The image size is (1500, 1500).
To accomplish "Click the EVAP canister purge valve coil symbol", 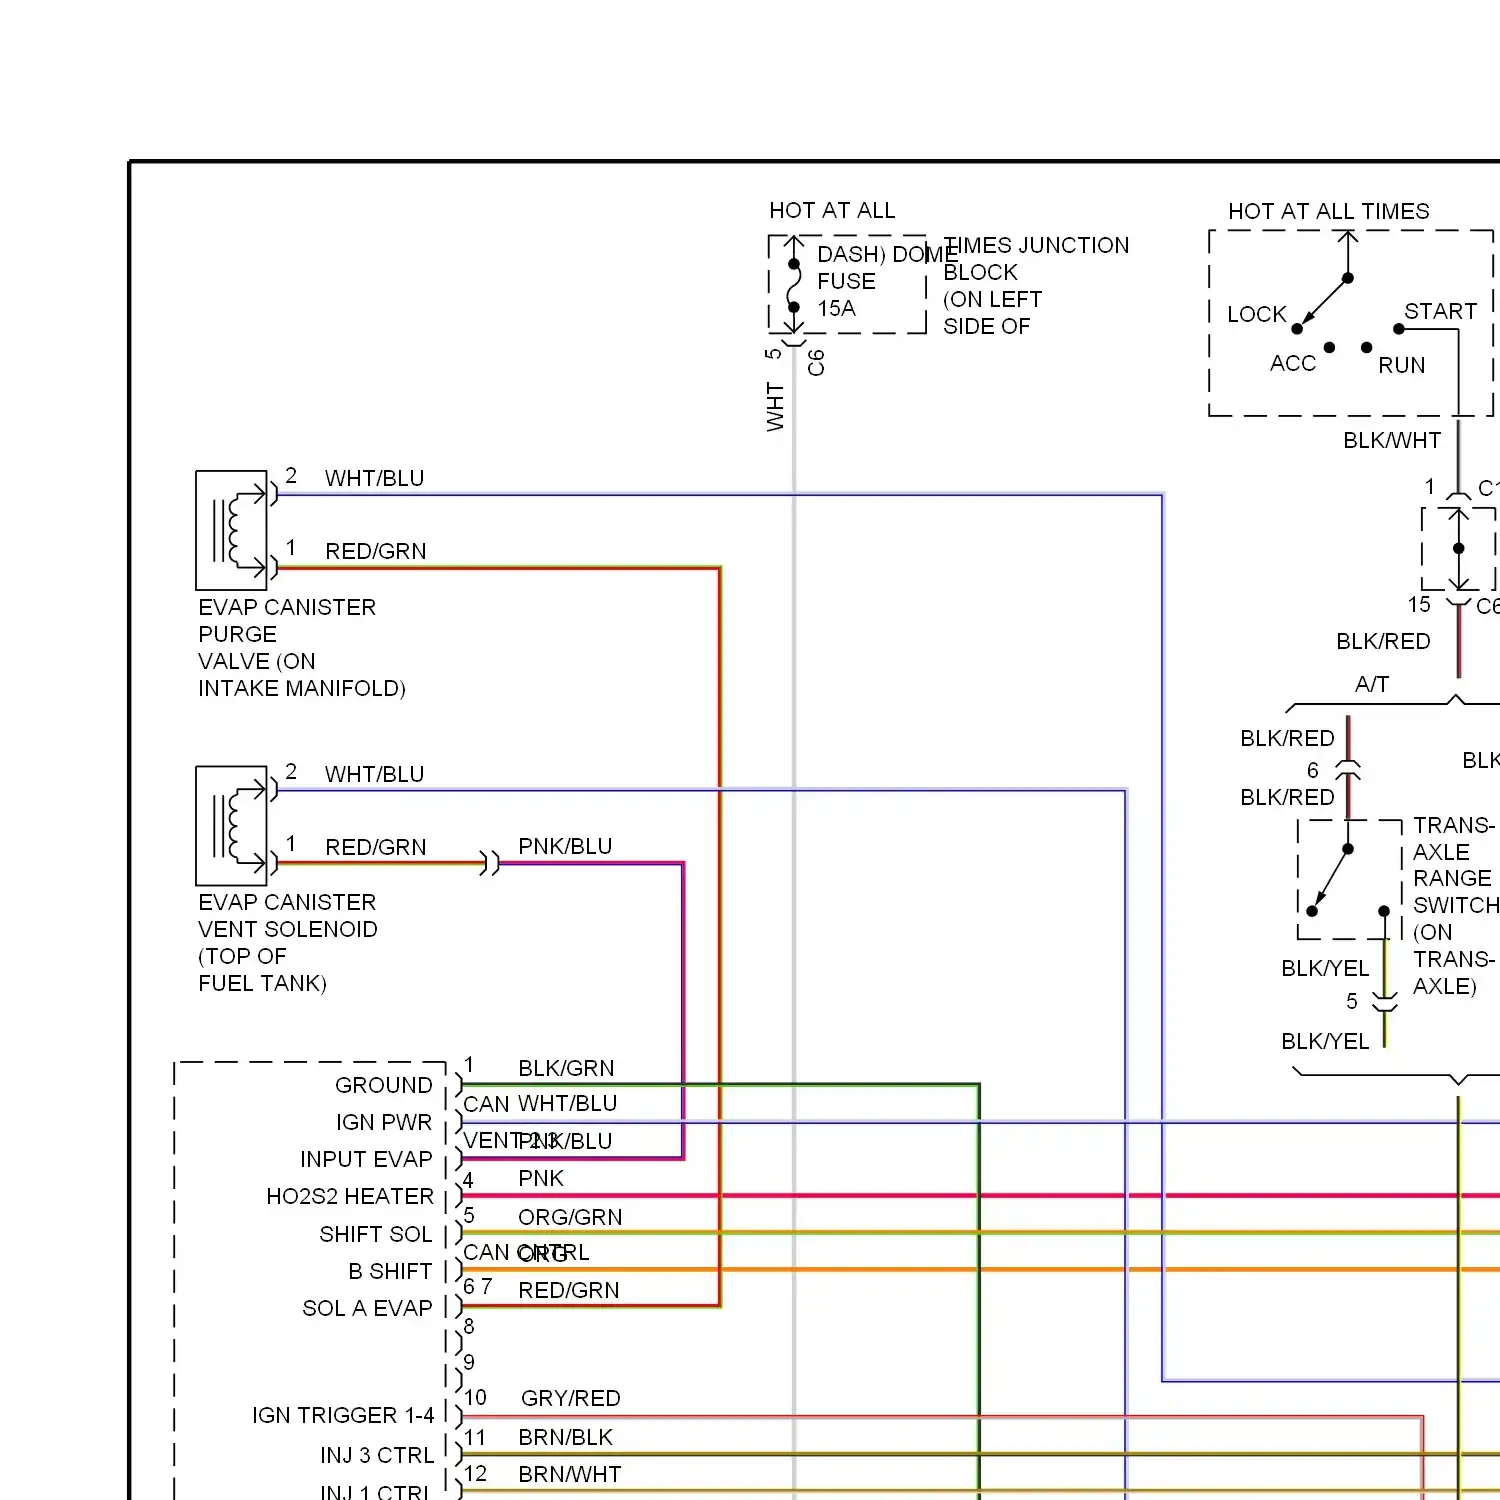I will point(232,530).
